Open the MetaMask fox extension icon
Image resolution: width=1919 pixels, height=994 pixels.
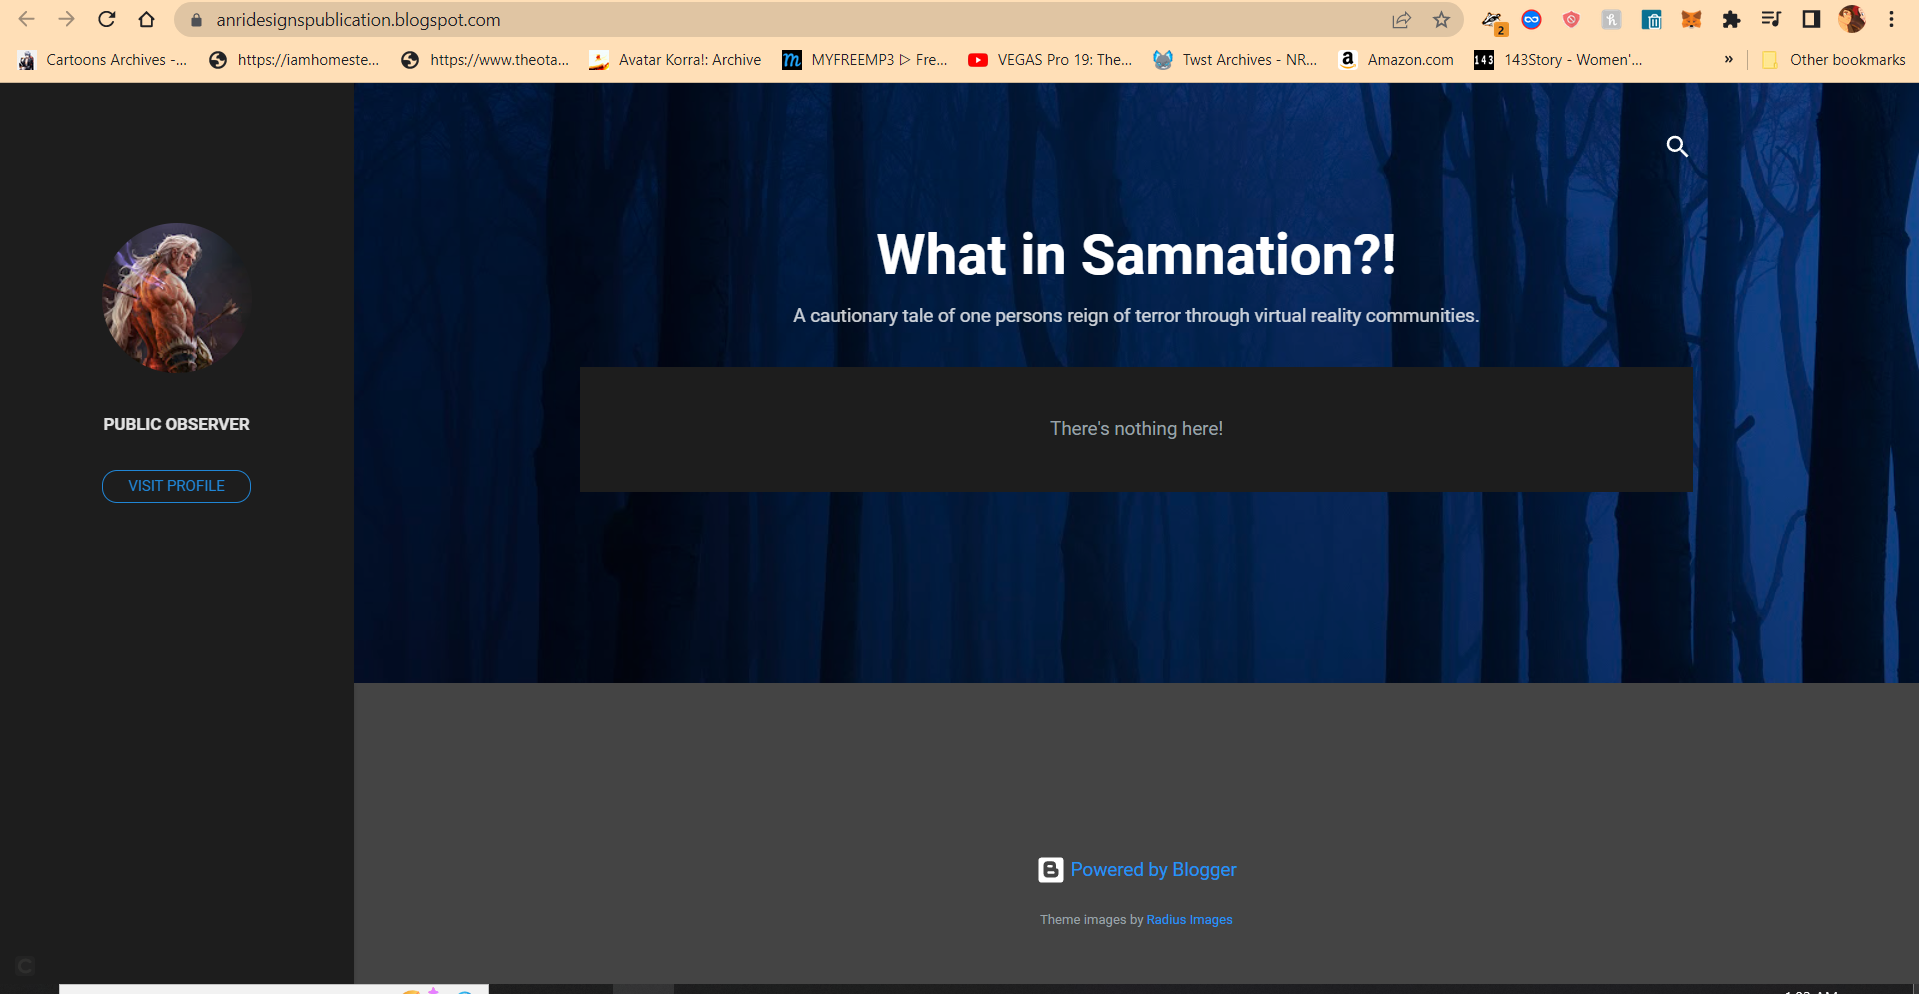[1691, 20]
